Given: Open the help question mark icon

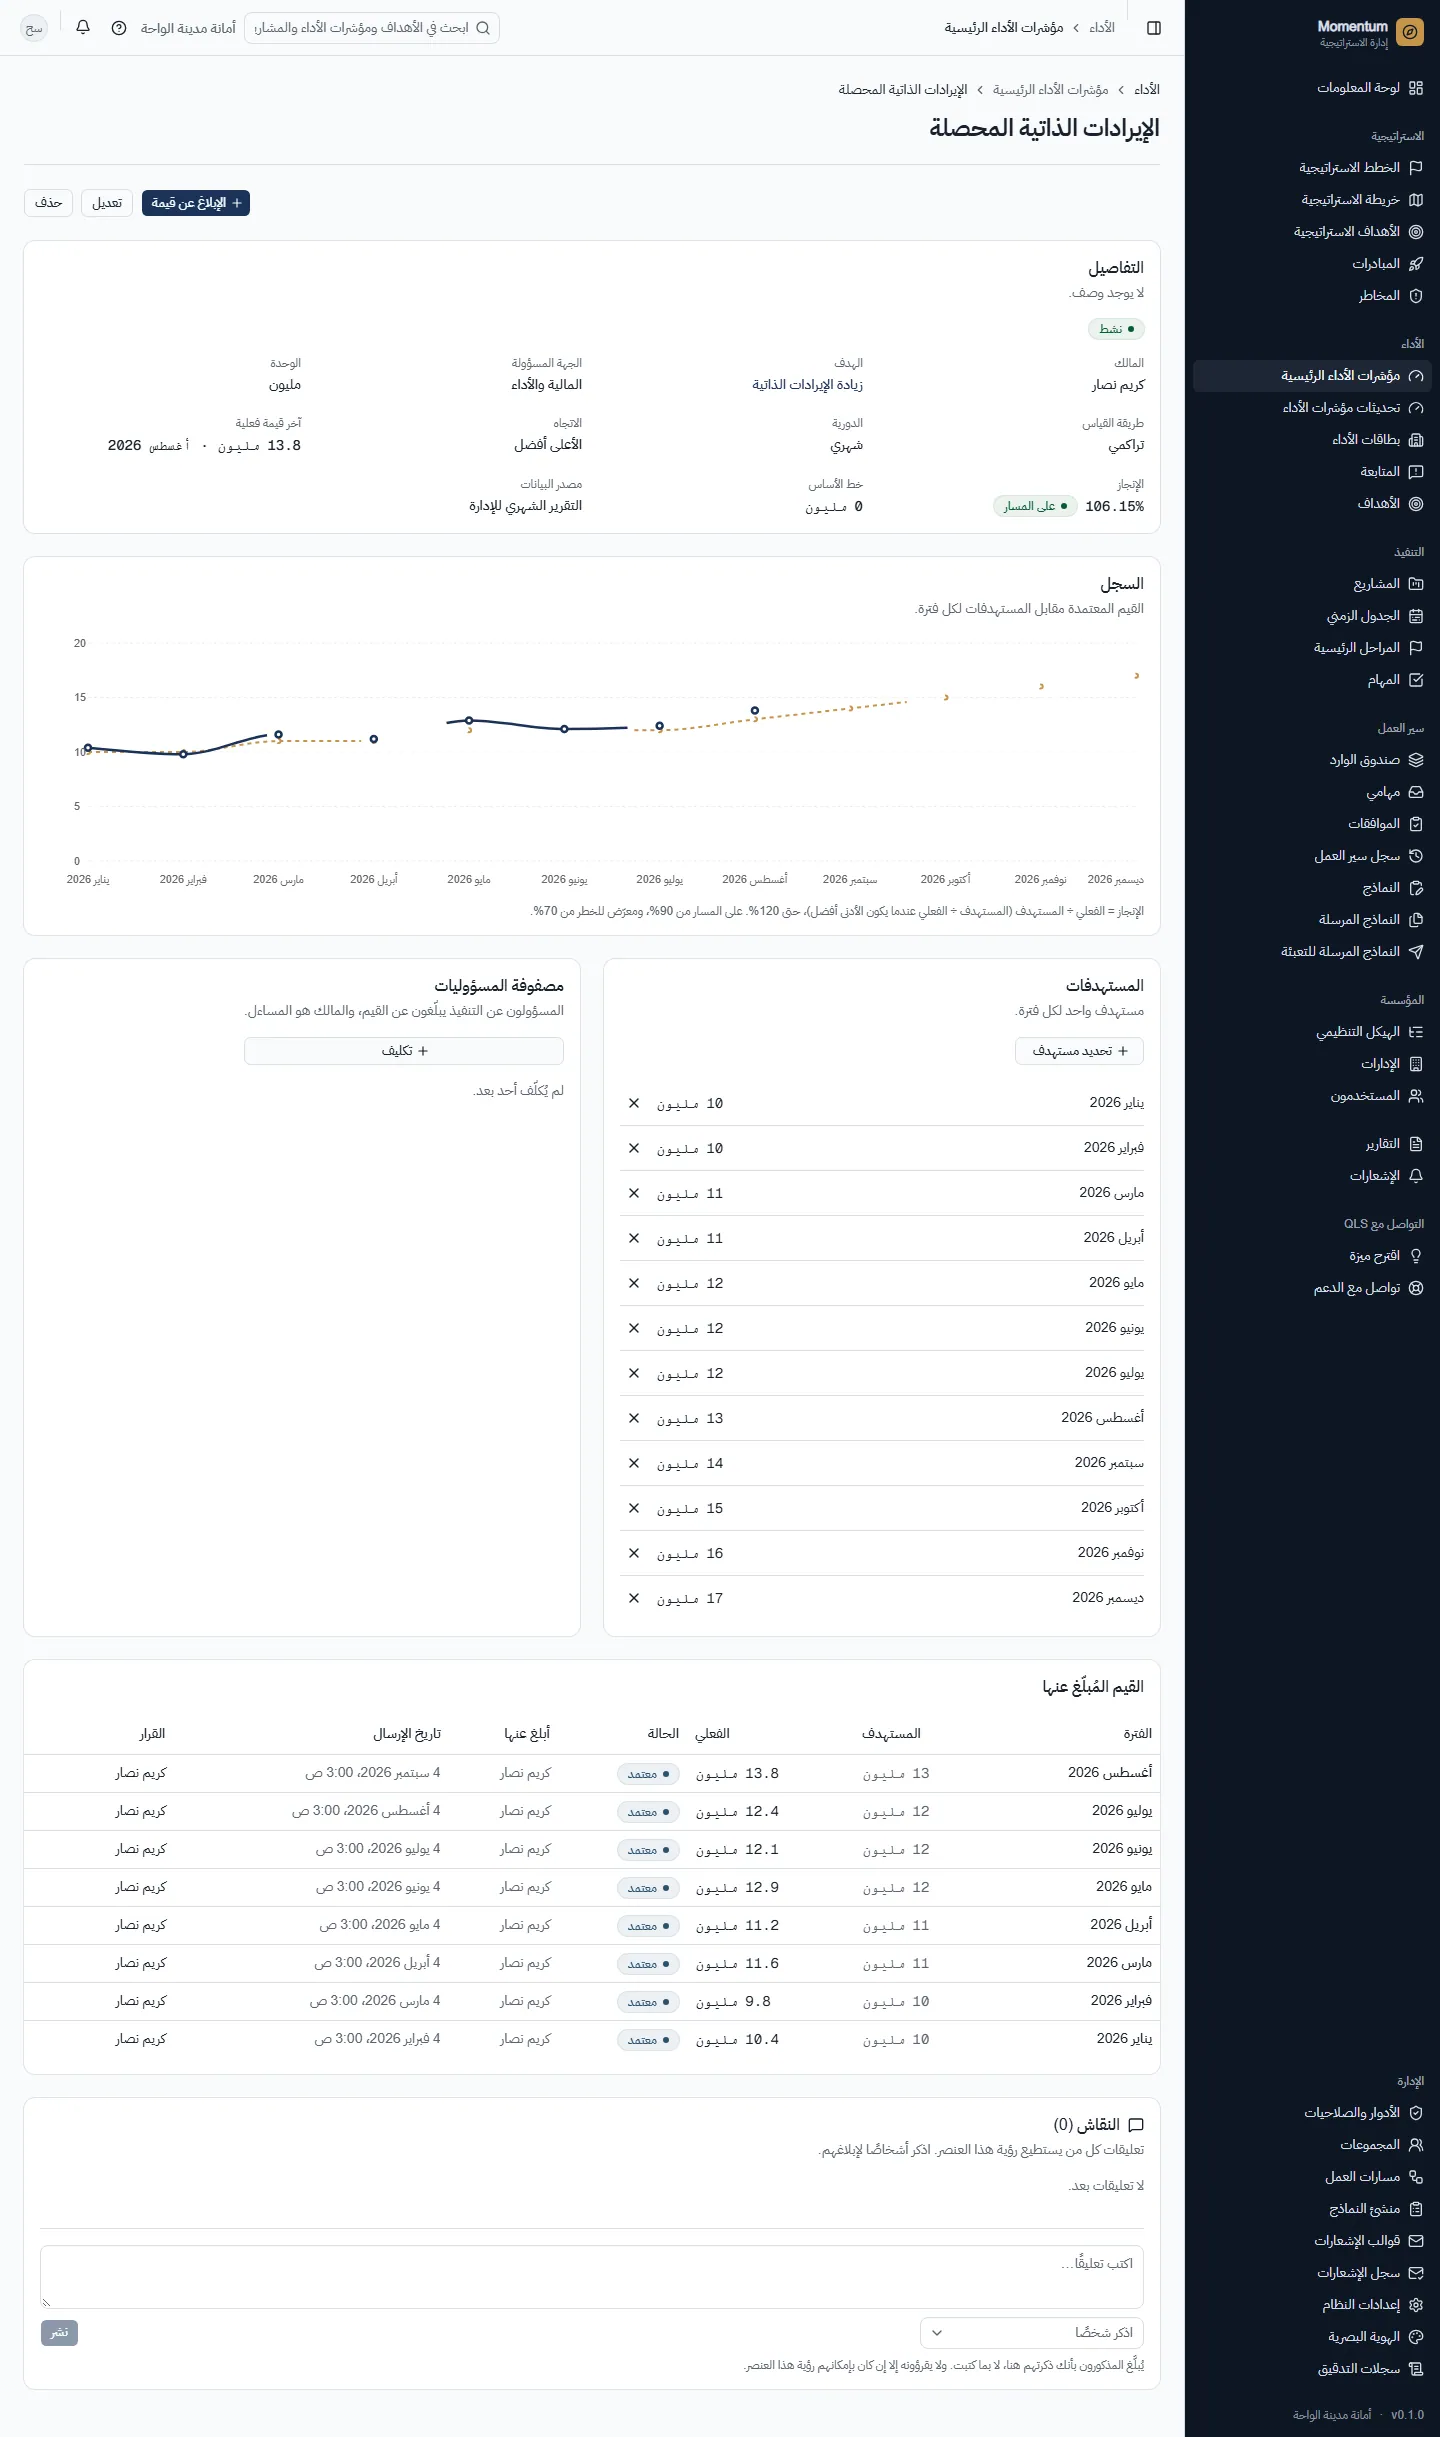Looking at the screenshot, I should 119,28.
